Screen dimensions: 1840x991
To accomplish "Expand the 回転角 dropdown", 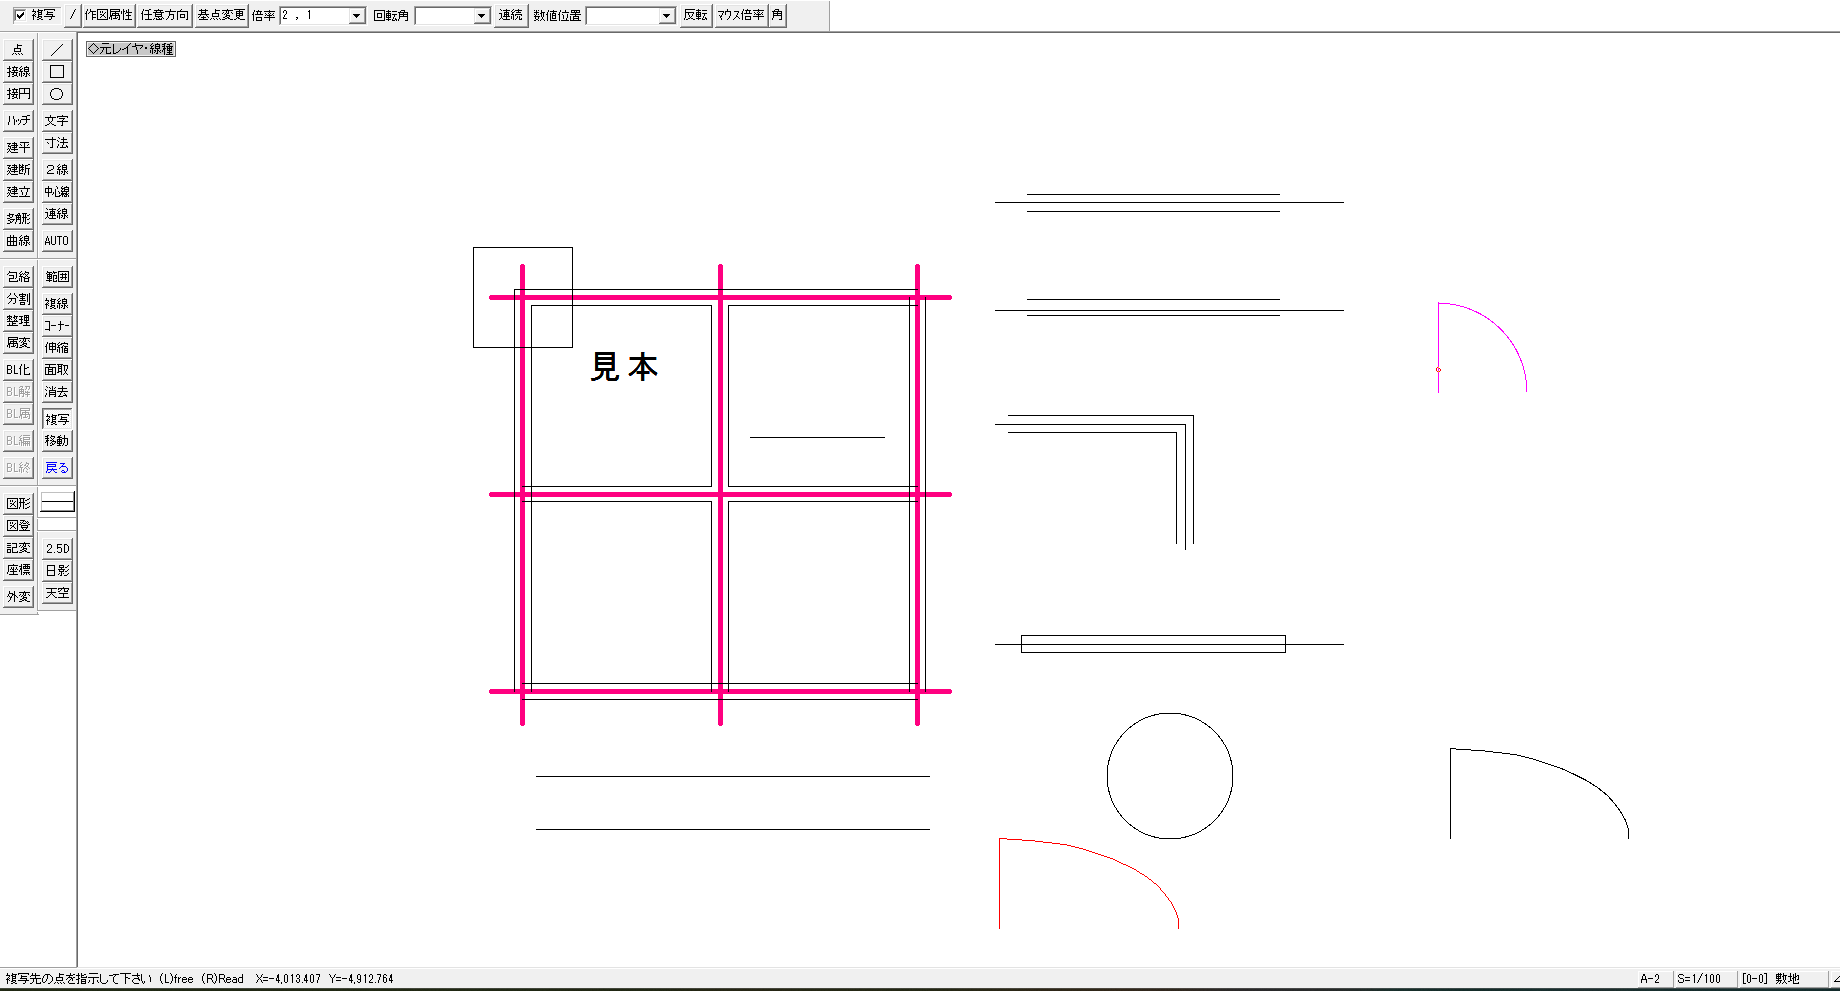I will pos(481,16).
